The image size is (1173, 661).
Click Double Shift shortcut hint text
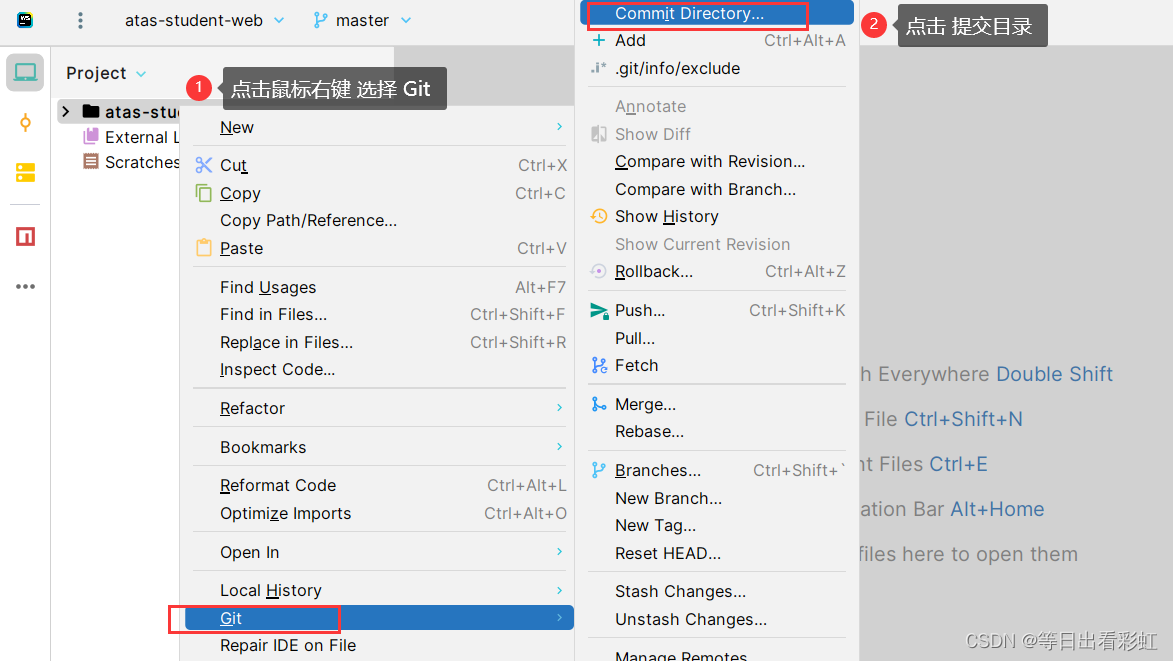tap(1054, 374)
